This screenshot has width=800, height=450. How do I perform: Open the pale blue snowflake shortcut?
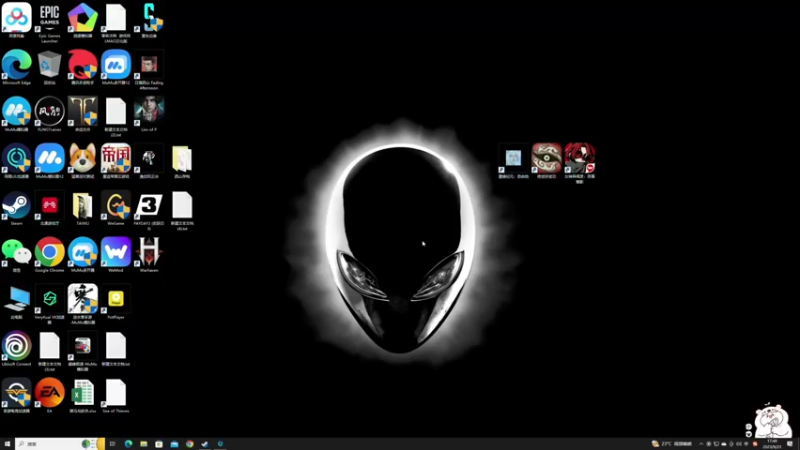tap(513, 161)
